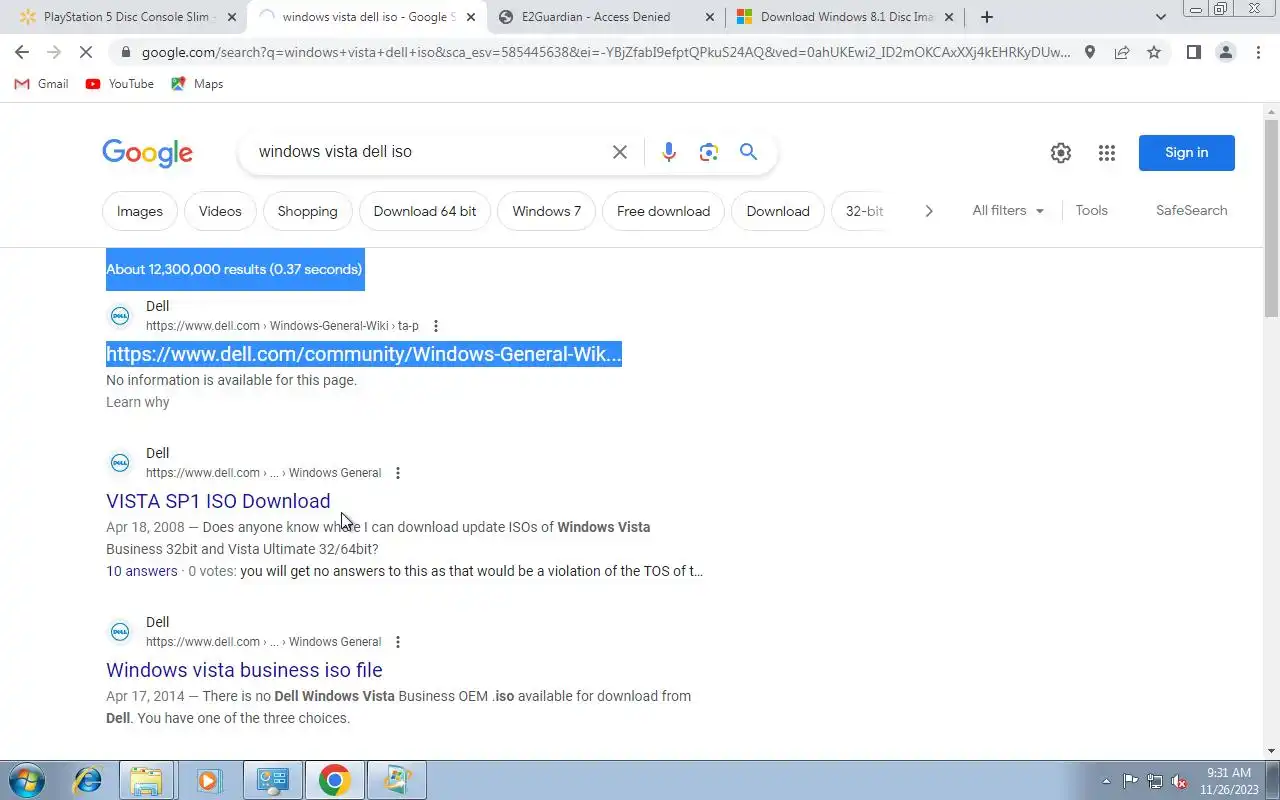Show hidden tray icons arrow
Image resolution: width=1280 pixels, height=800 pixels.
point(1106,781)
